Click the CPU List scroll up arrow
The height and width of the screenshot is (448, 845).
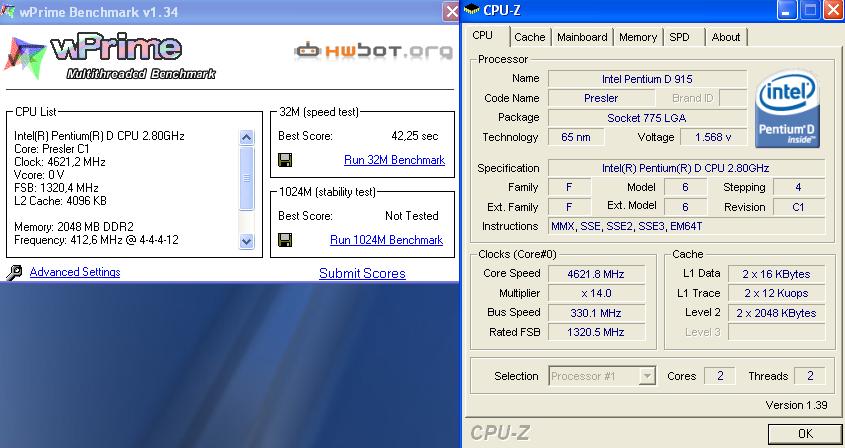246,137
